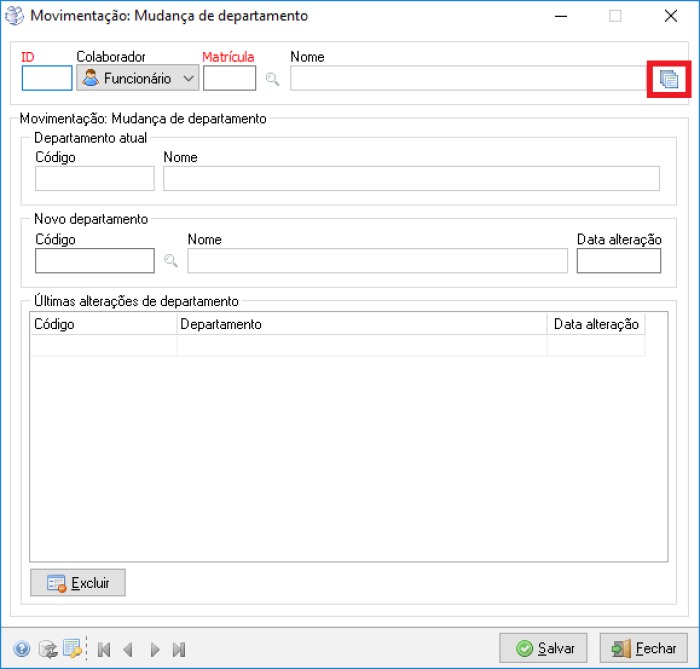Go to the previous record
The width and height of the screenshot is (700, 669).
coord(128,649)
